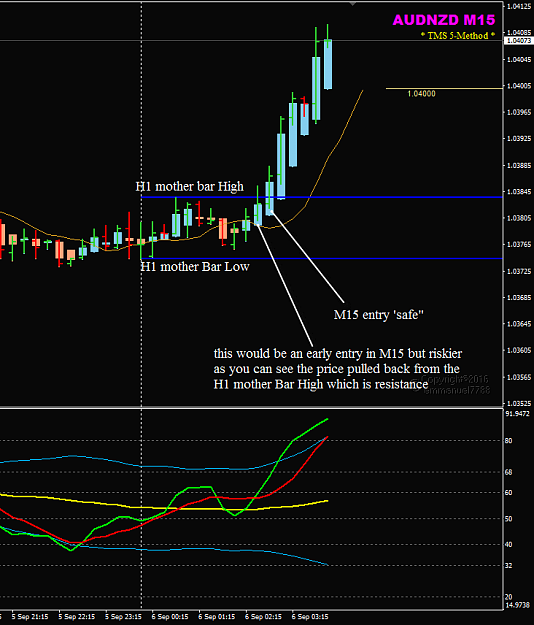Image resolution: width=534 pixels, height=625 pixels.
Task: Click the TMS 5-Method label
Action: 458,35
